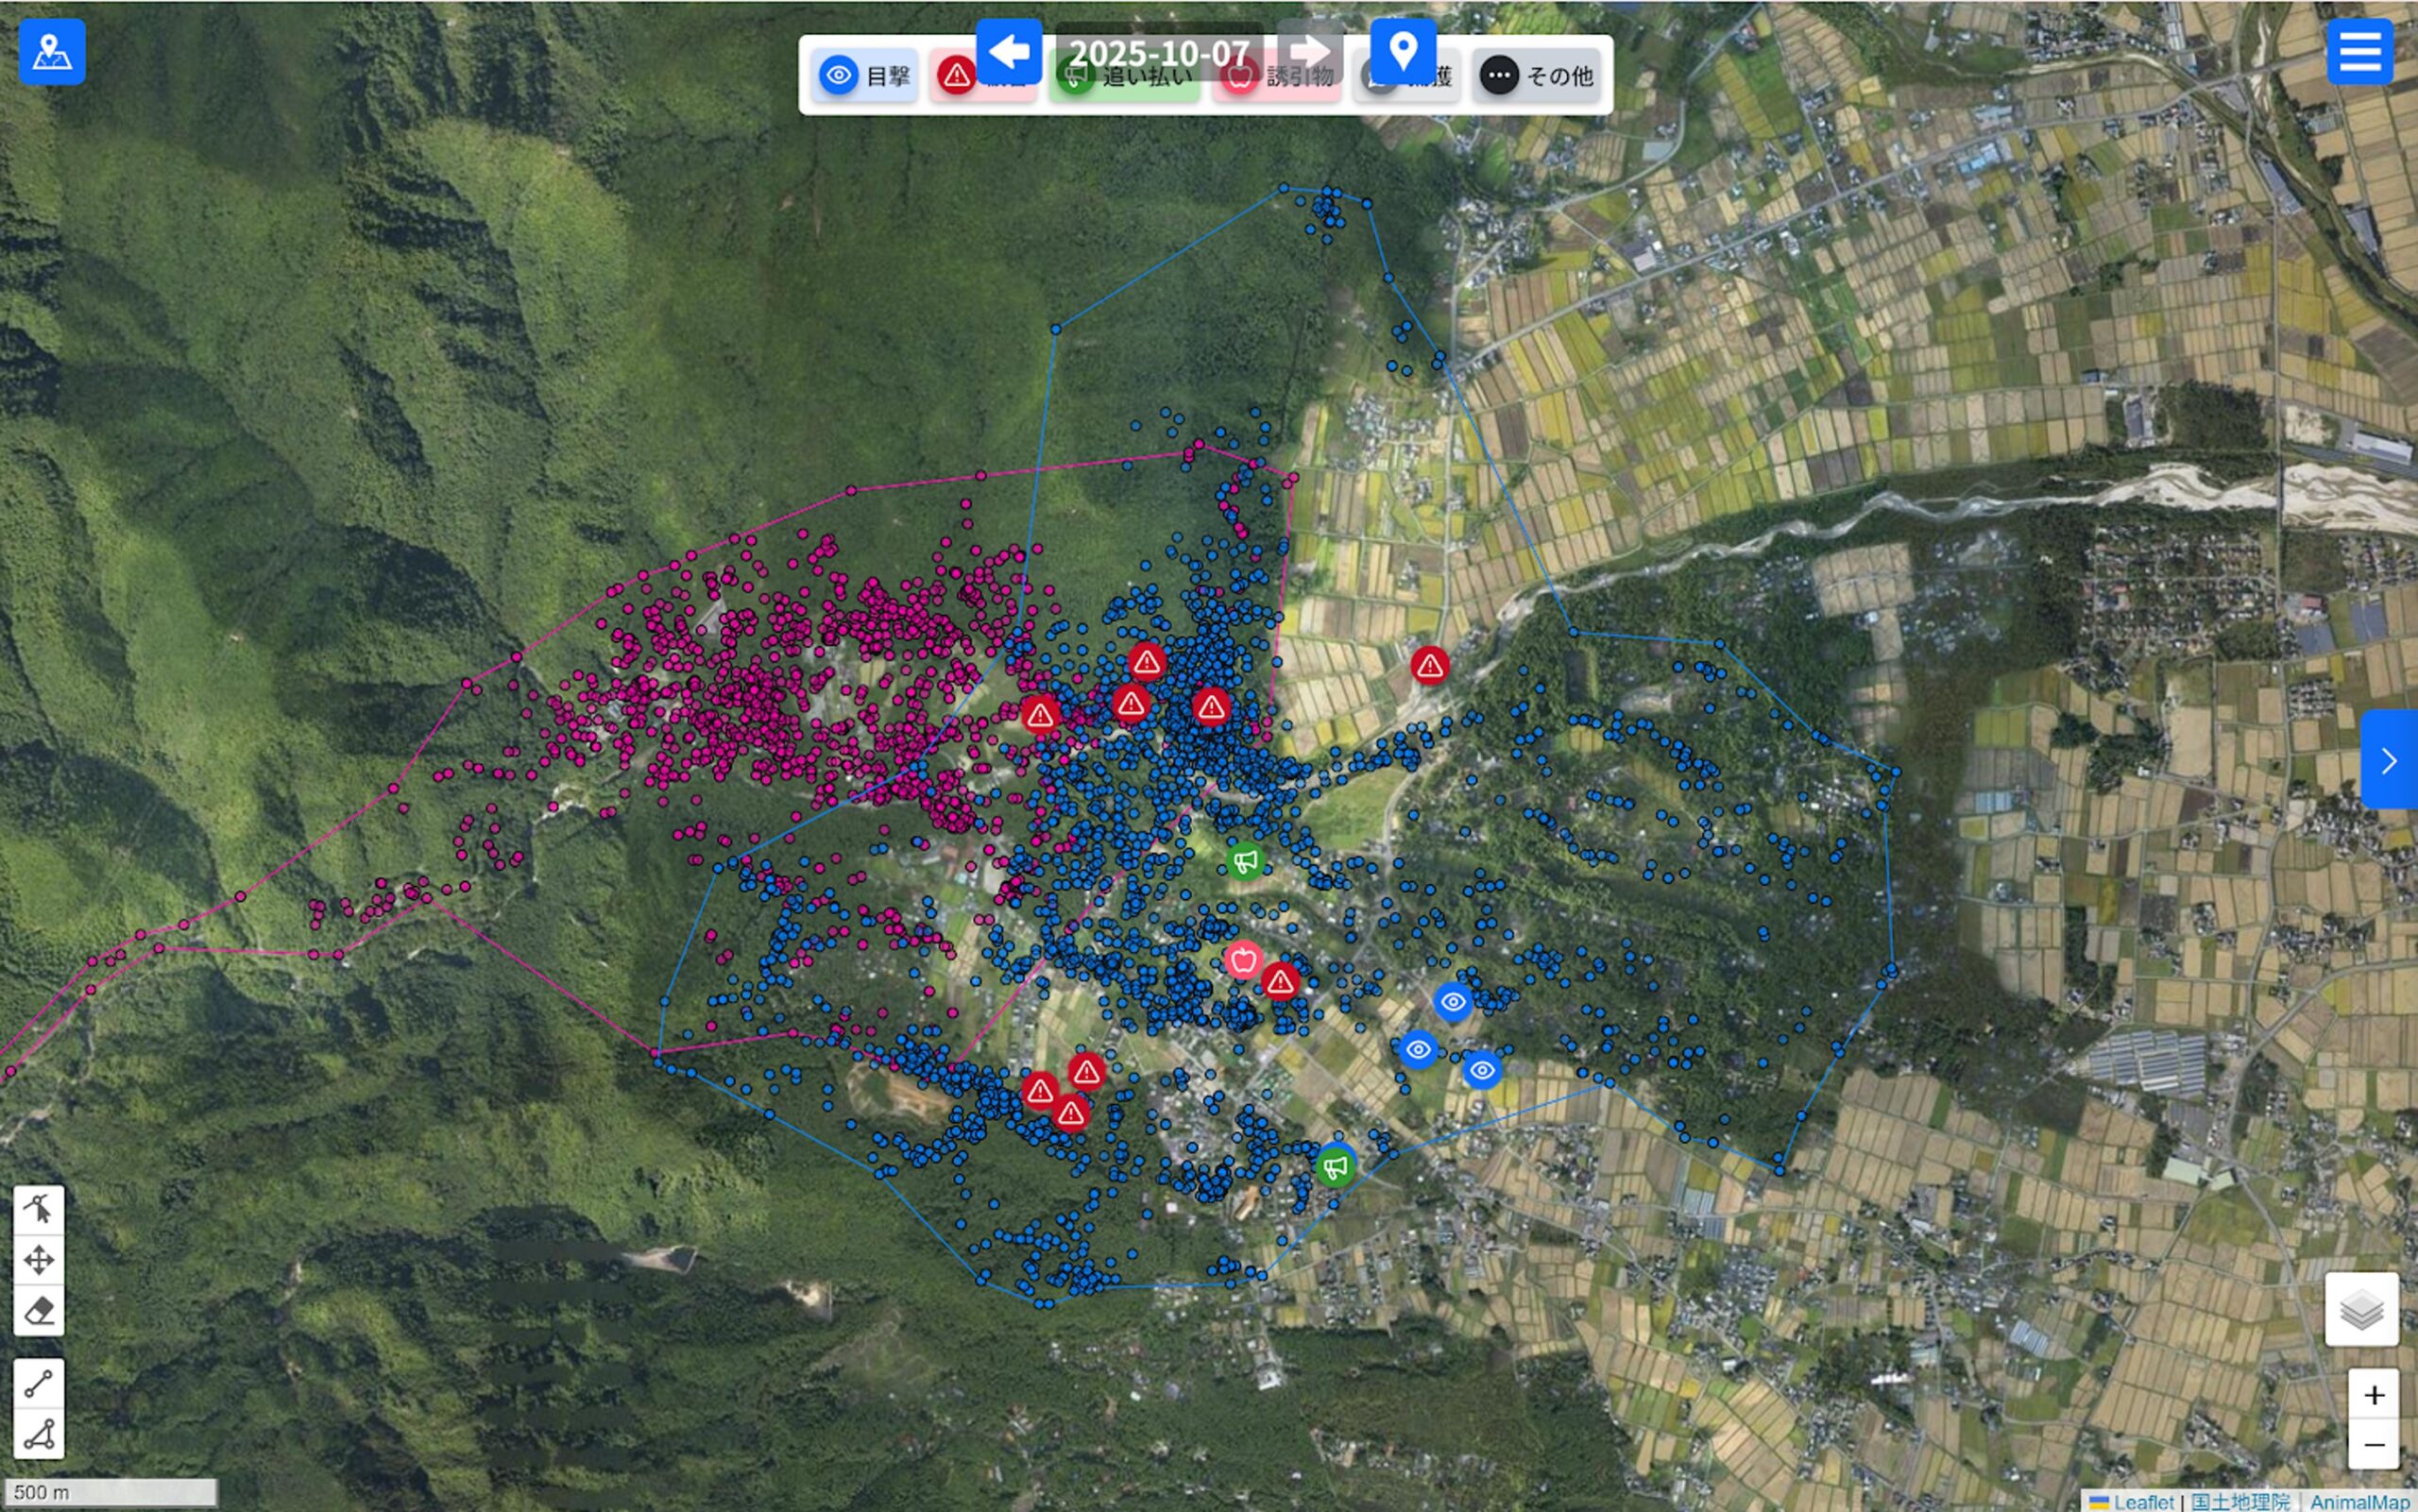This screenshot has width=2418, height=1512.
Task: Toggle the その他 filter chip
Action: (x=1537, y=76)
